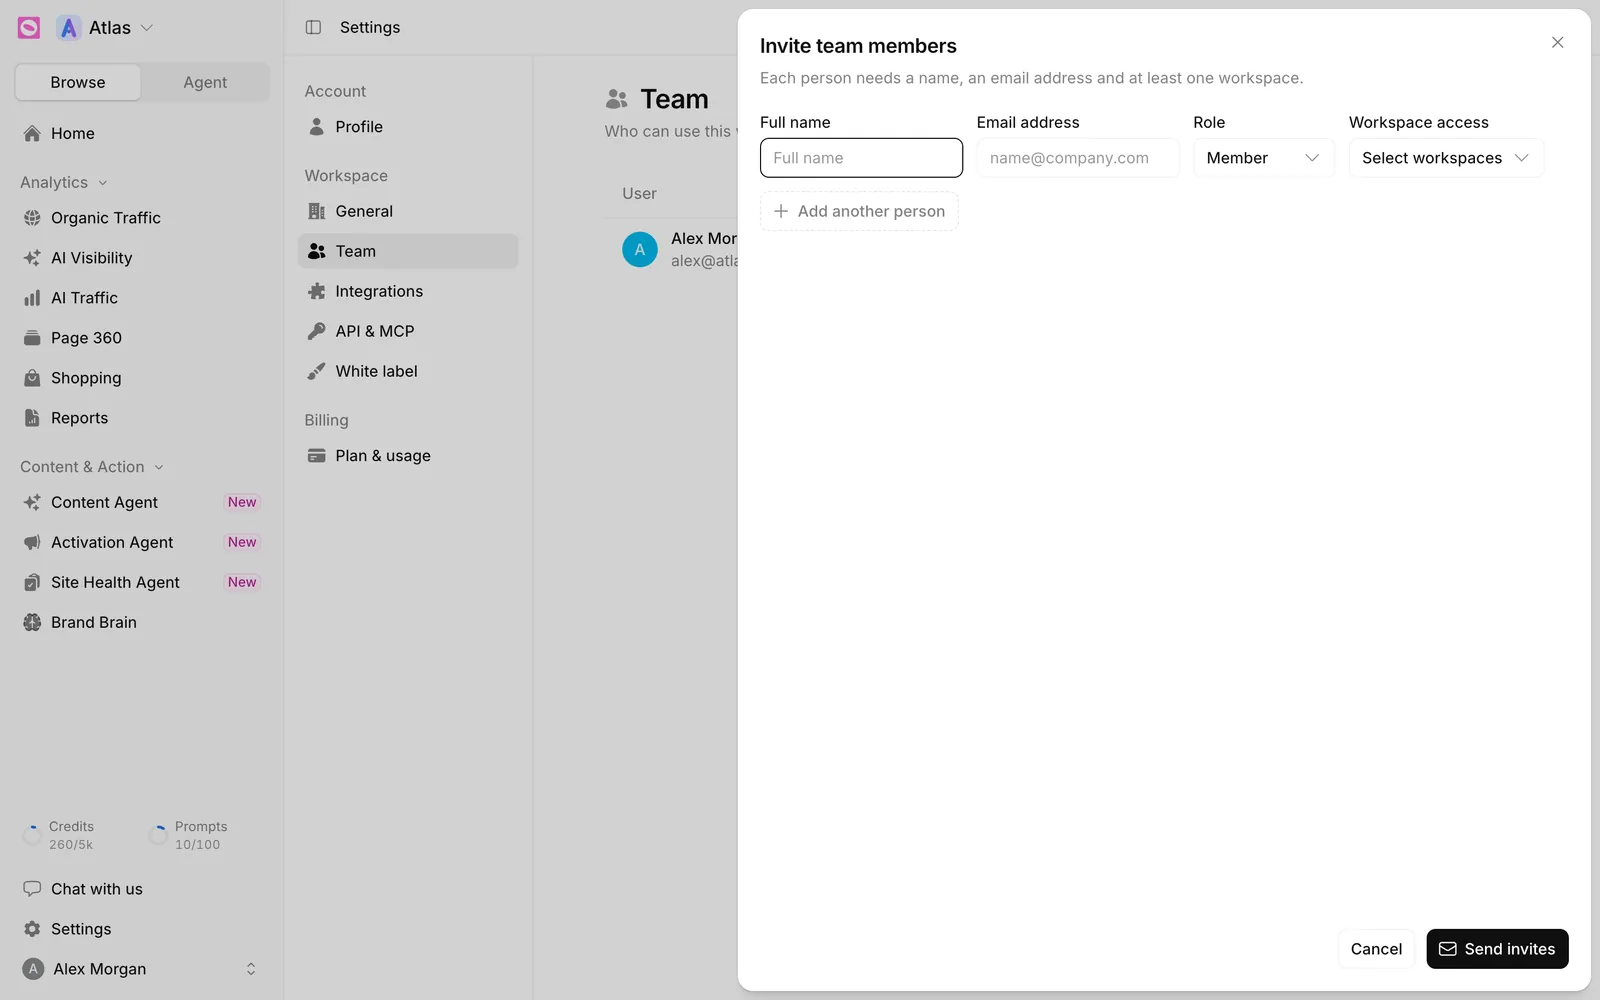
Task: Open Chat with us
Action: 142,889
